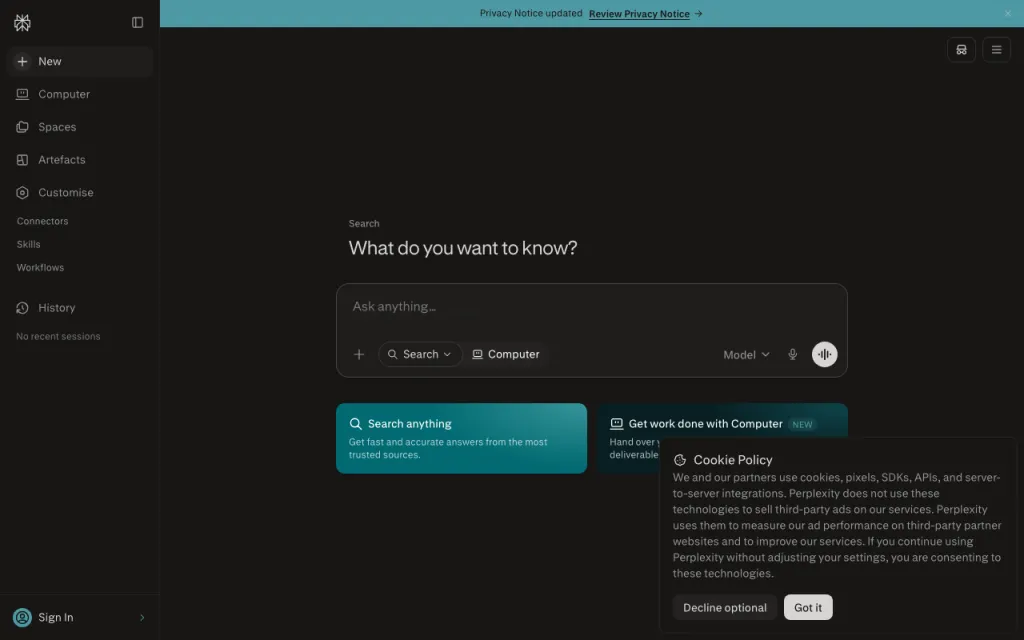Collapse the sidebar panel icon
The image size is (1024, 640).
[137, 22]
